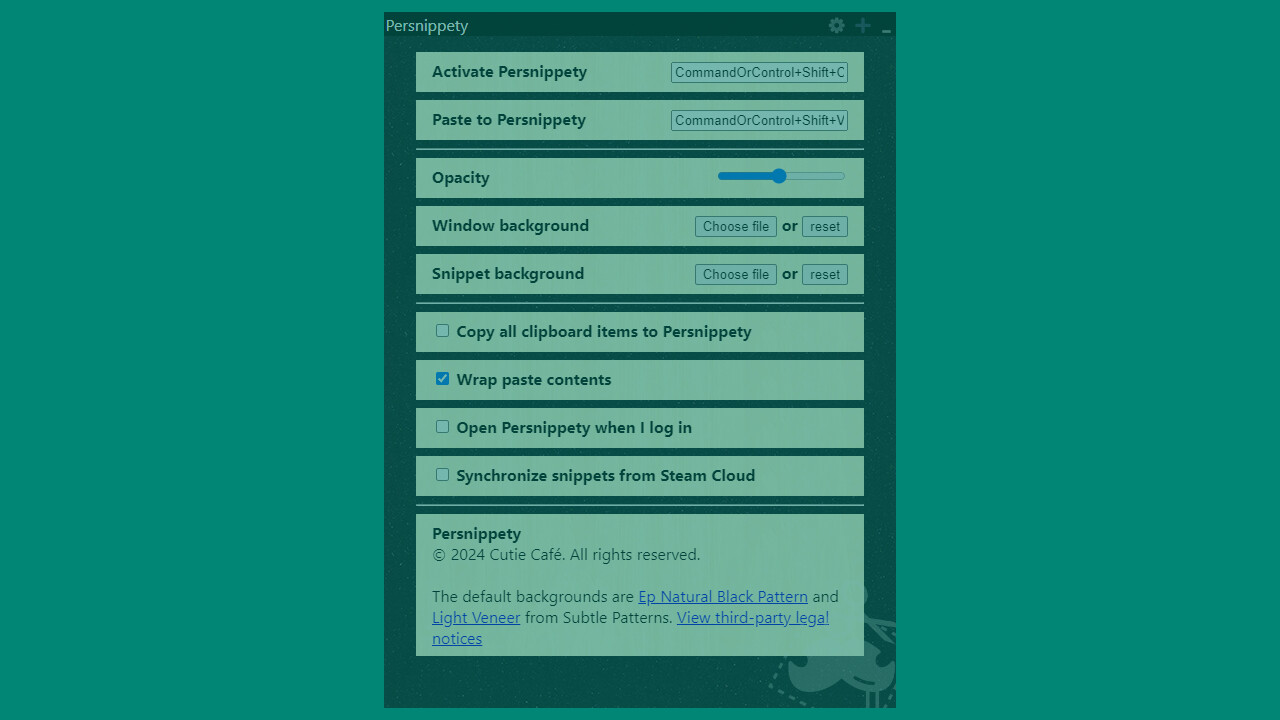Screen dimensions: 1280x720
Task: Click the minimize icon in the title bar
Action: click(885, 28)
